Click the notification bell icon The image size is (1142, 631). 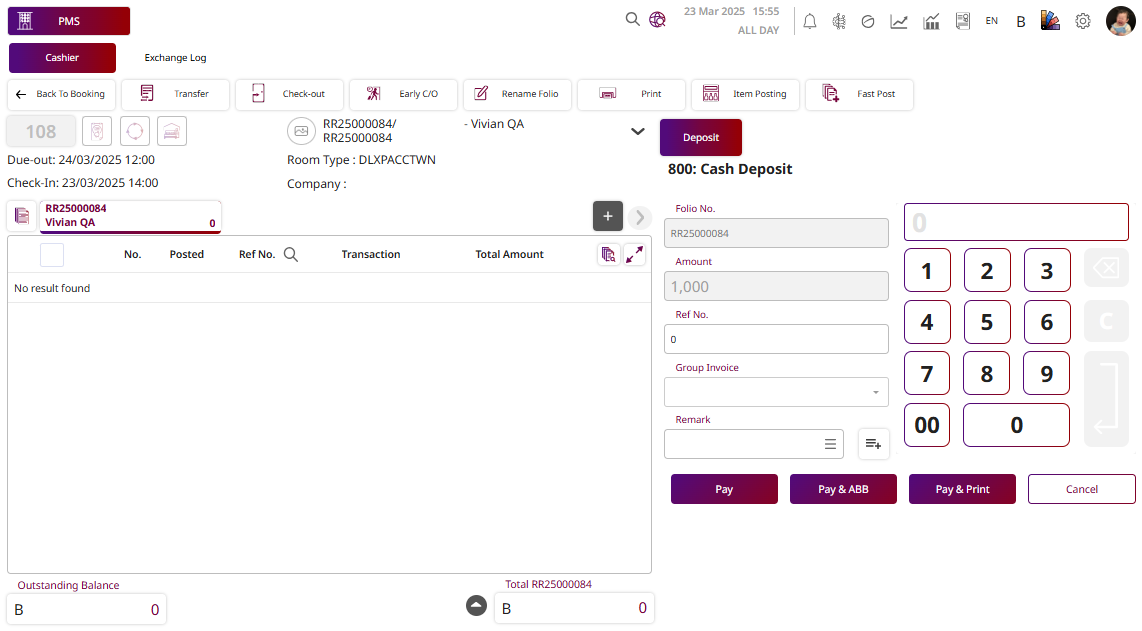[810, 21]
